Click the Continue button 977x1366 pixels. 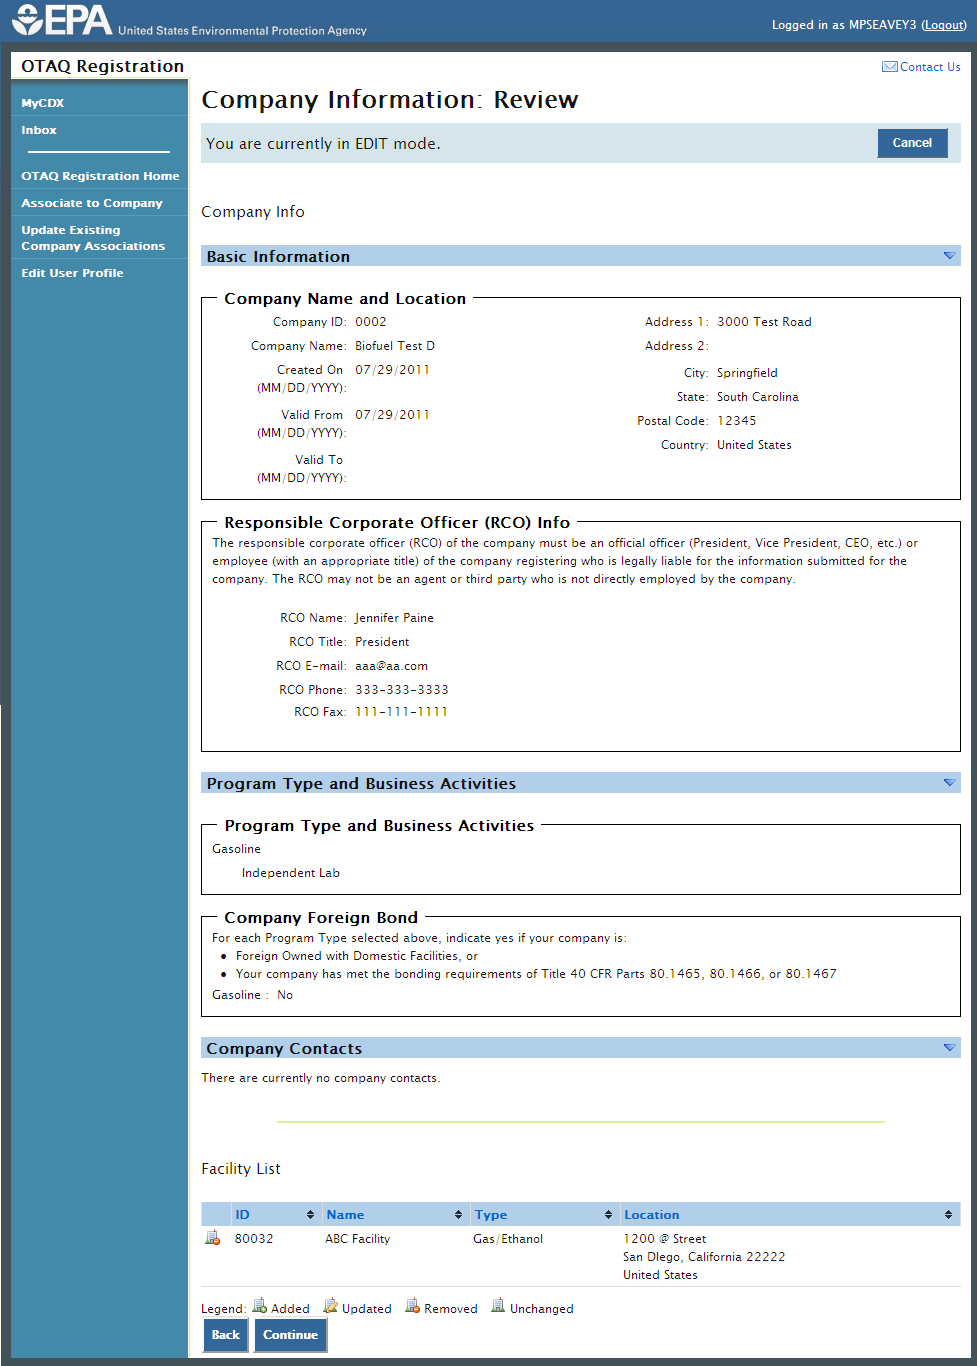pos(291,1335)
